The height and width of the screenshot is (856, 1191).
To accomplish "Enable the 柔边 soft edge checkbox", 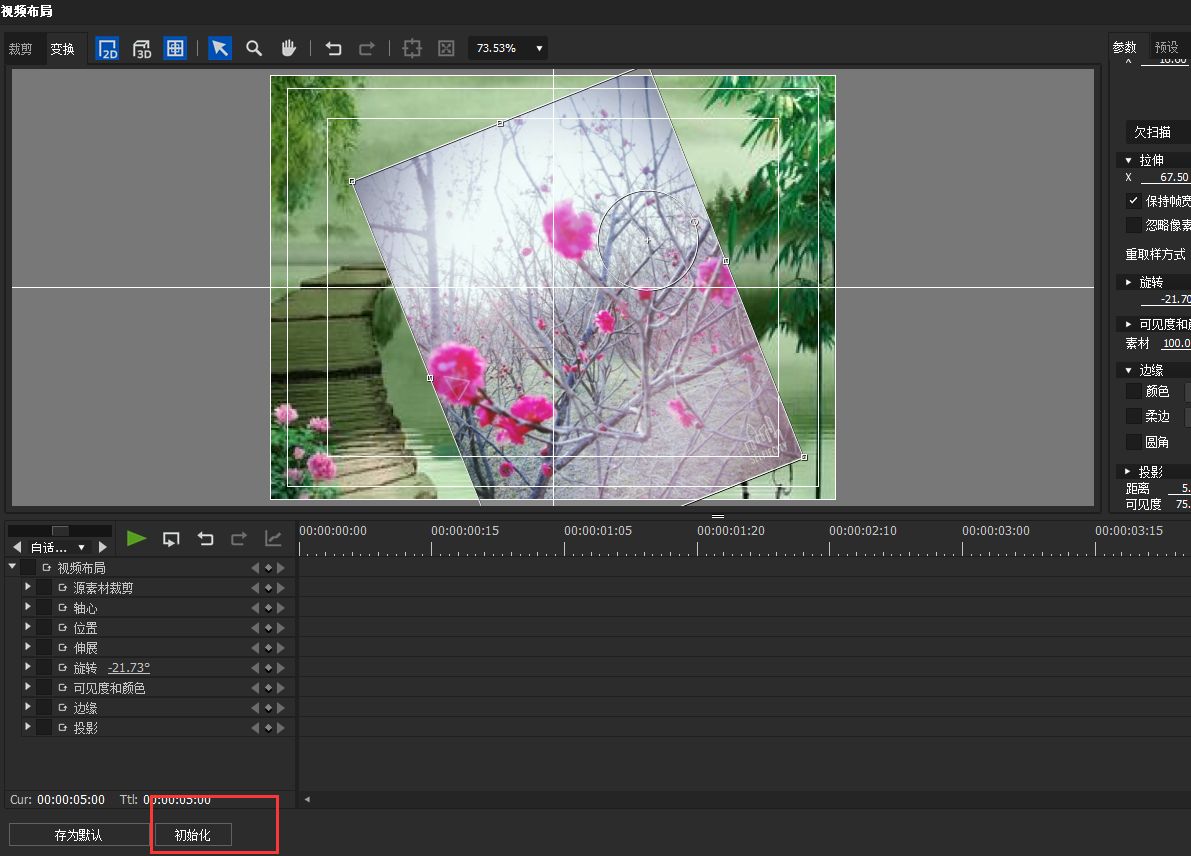I will [1133, 416].
